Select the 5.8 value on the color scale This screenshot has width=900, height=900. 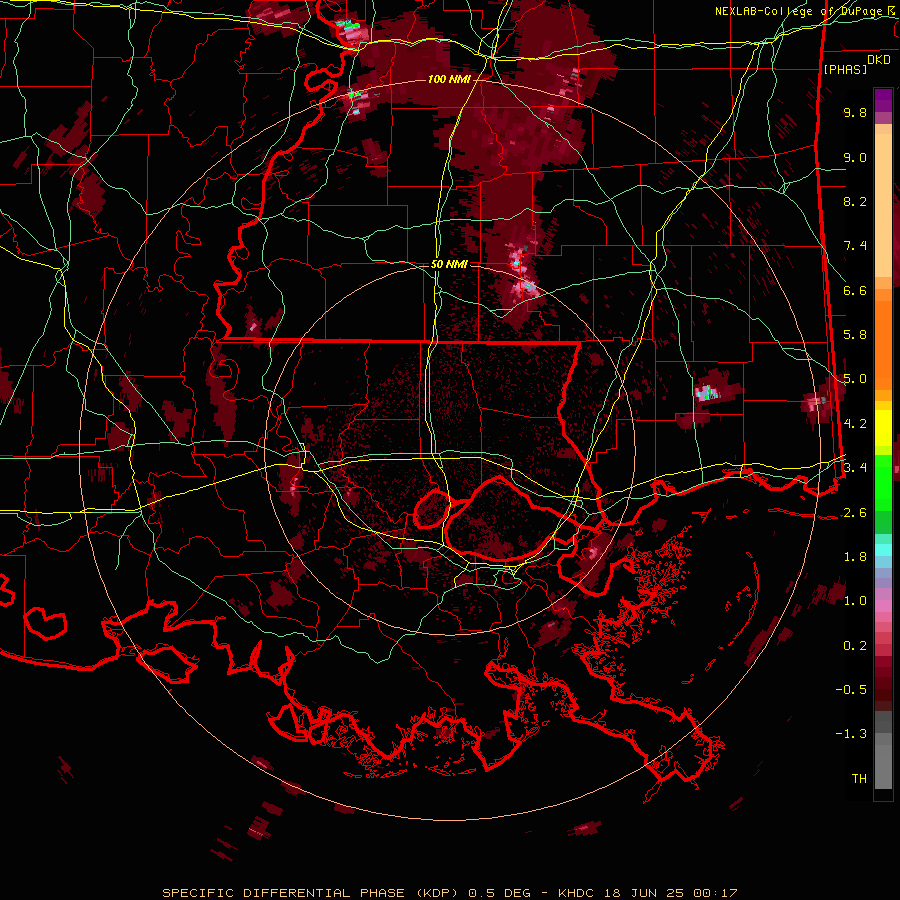click(x=855, y=335)
